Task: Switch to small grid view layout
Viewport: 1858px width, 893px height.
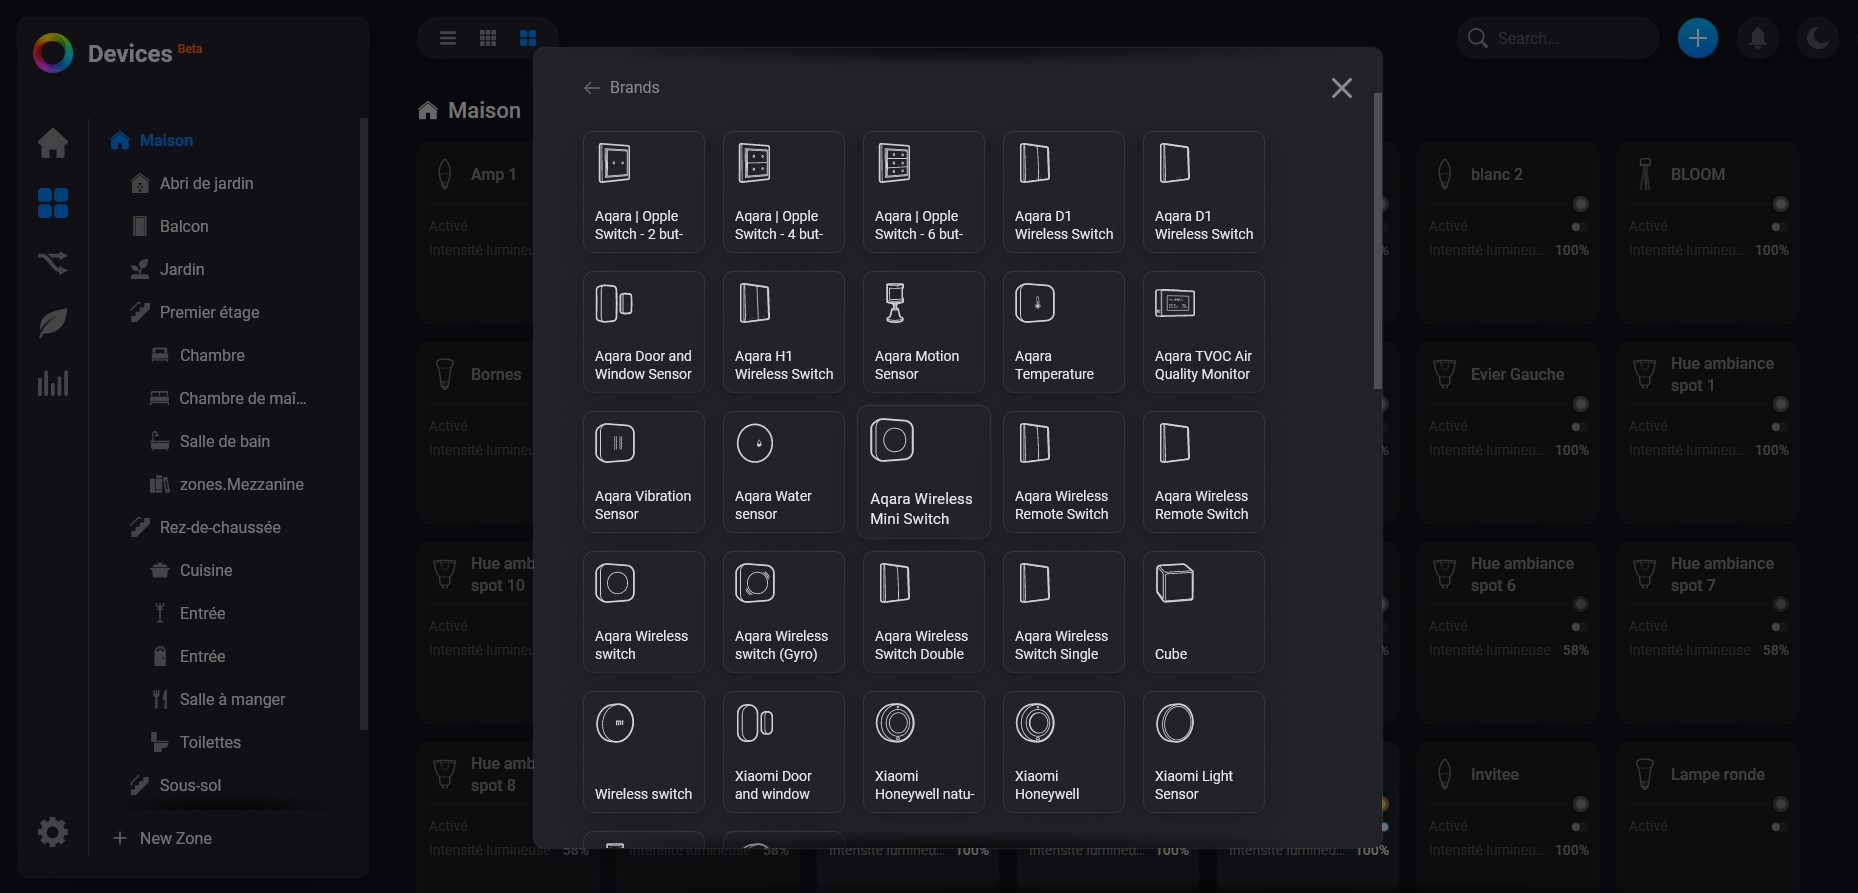Action: pos(488,38)
